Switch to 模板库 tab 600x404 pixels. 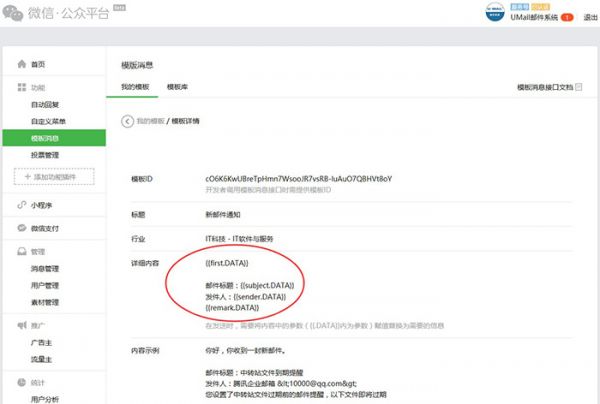(x=177, y=87)
